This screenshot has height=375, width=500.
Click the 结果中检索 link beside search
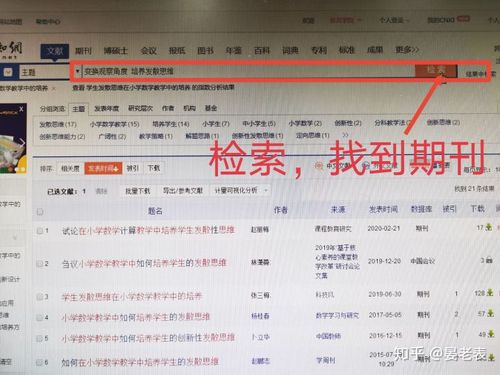pyautogui.click(x=481, y=74)
